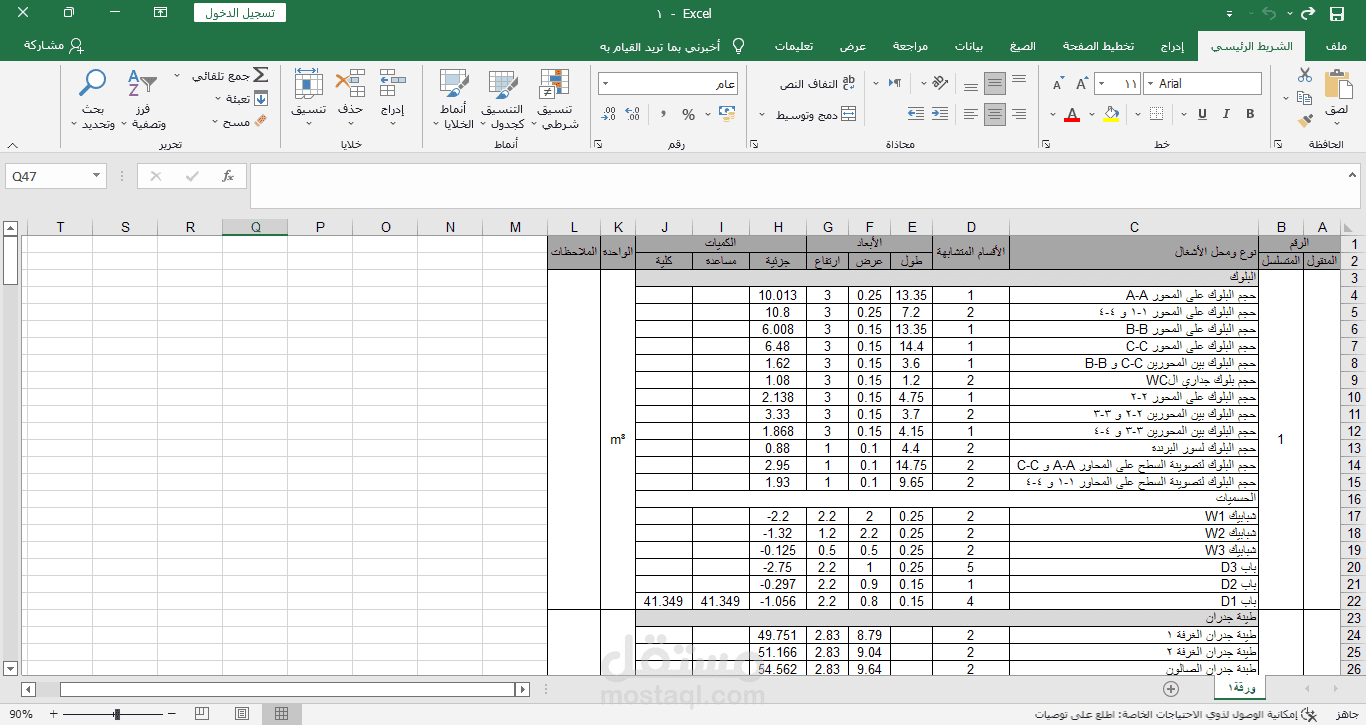The height and width of the screenshot is (725, 1366).
Task: Switch to the Review tab (مراجعة)
Action: 909,46
